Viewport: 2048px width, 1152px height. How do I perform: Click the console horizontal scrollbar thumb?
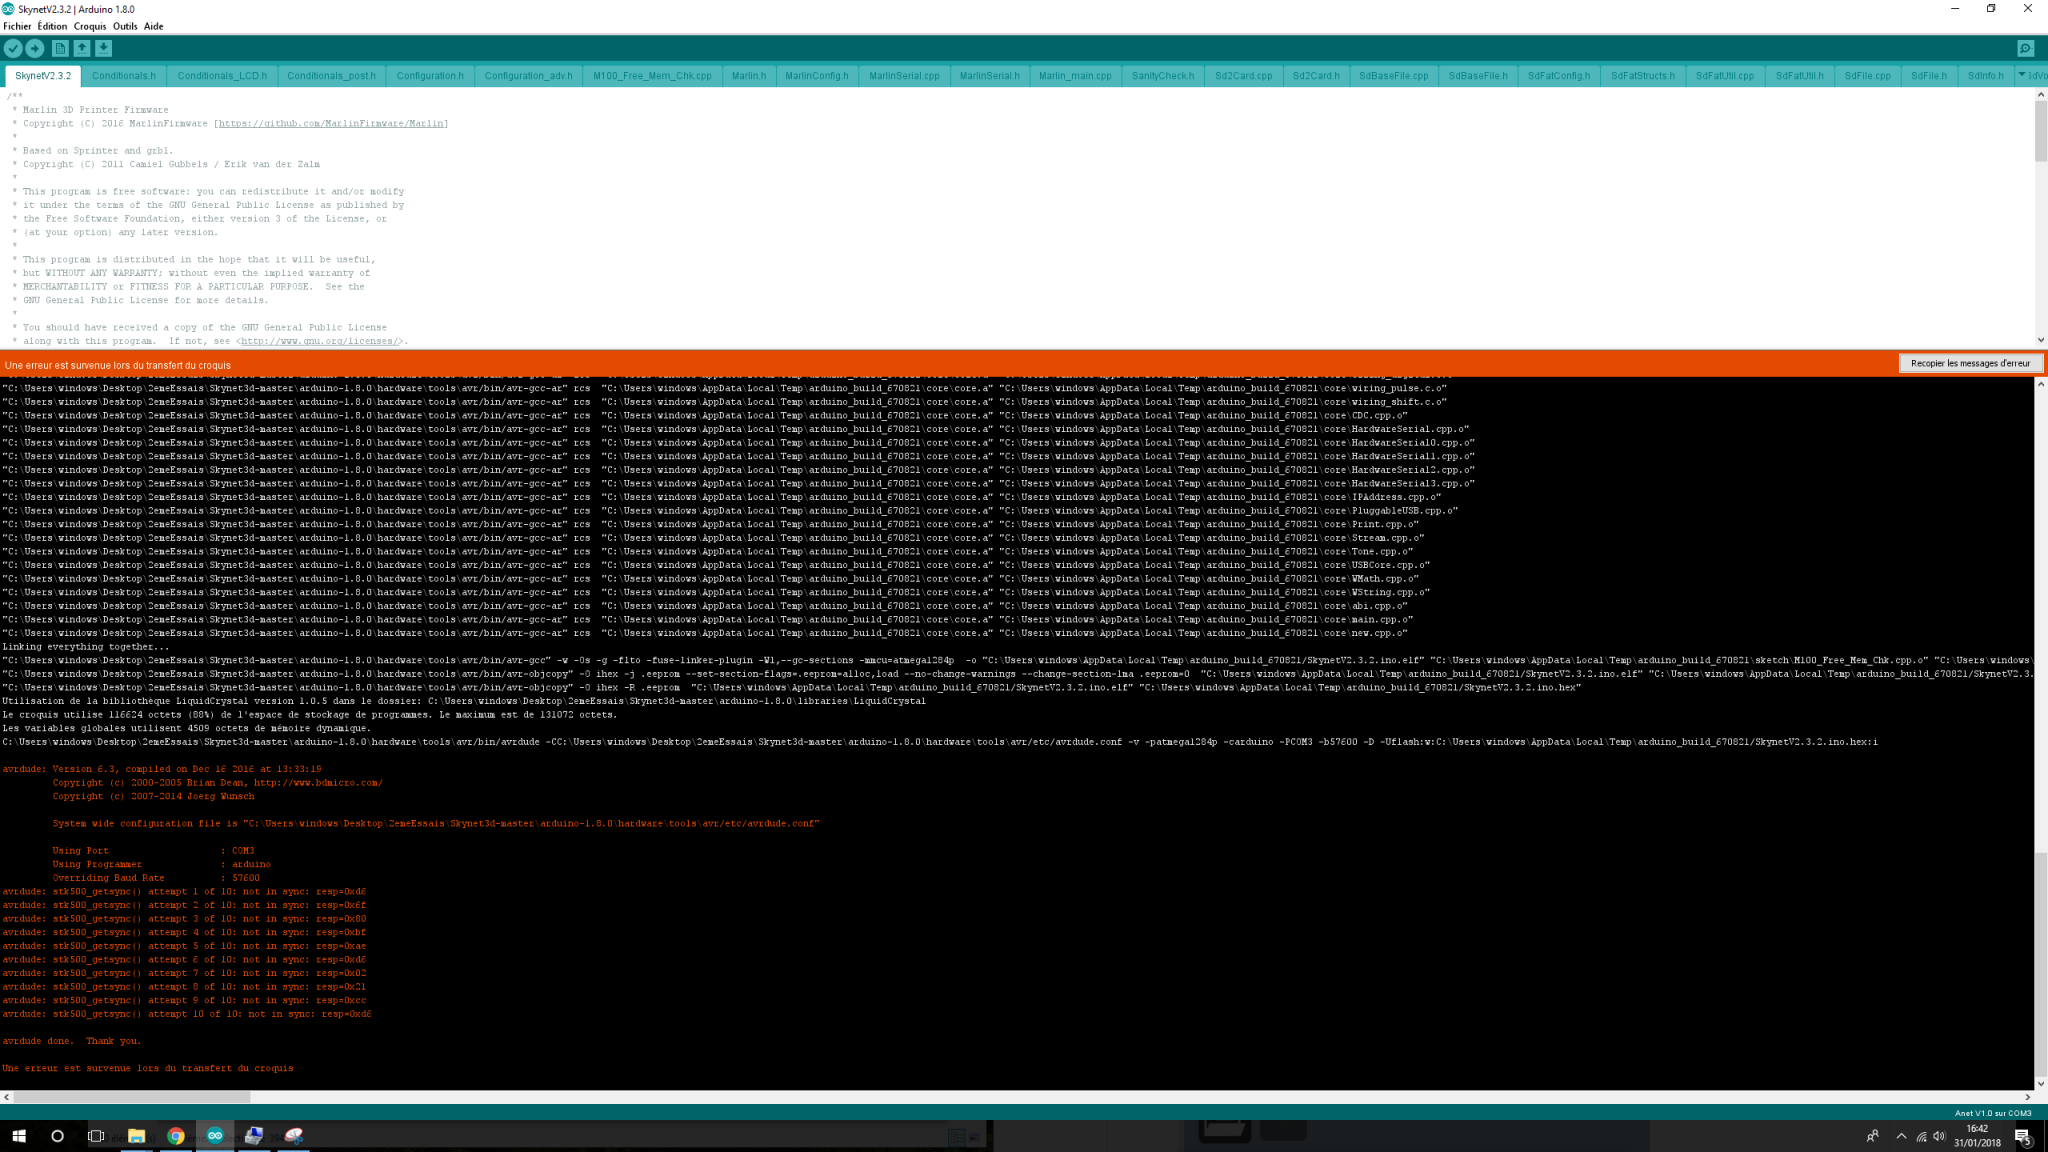click(131, 1097)
